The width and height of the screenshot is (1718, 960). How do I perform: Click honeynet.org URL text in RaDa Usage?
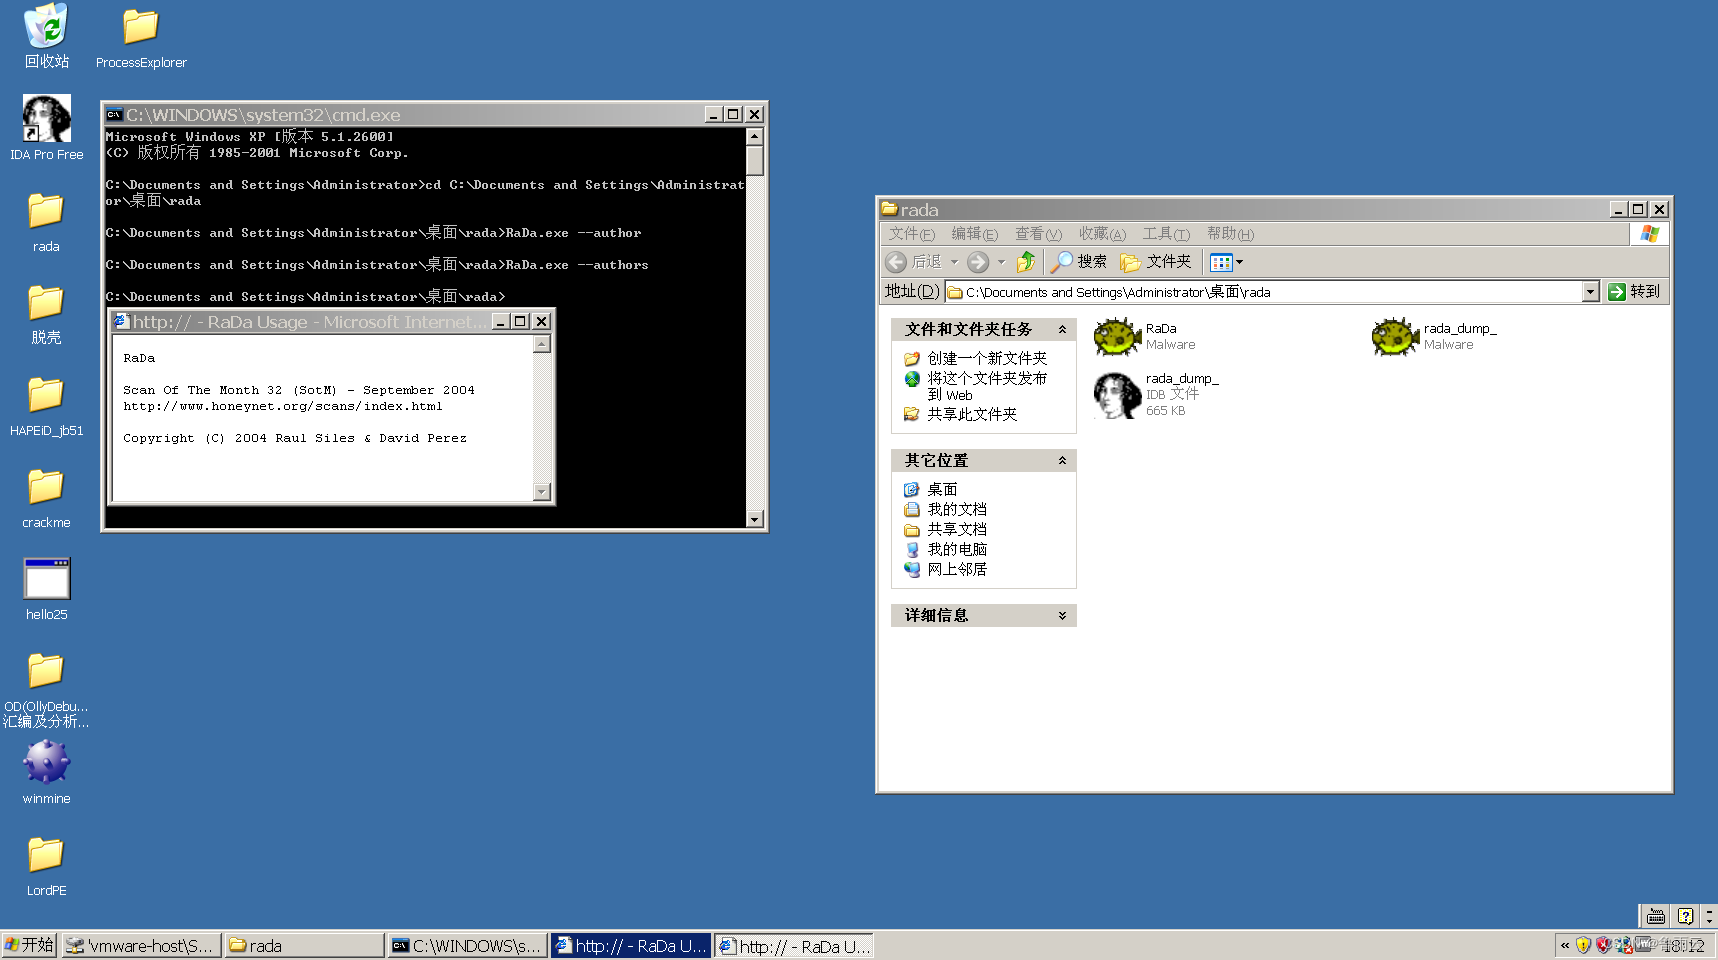tap(283, 406)
